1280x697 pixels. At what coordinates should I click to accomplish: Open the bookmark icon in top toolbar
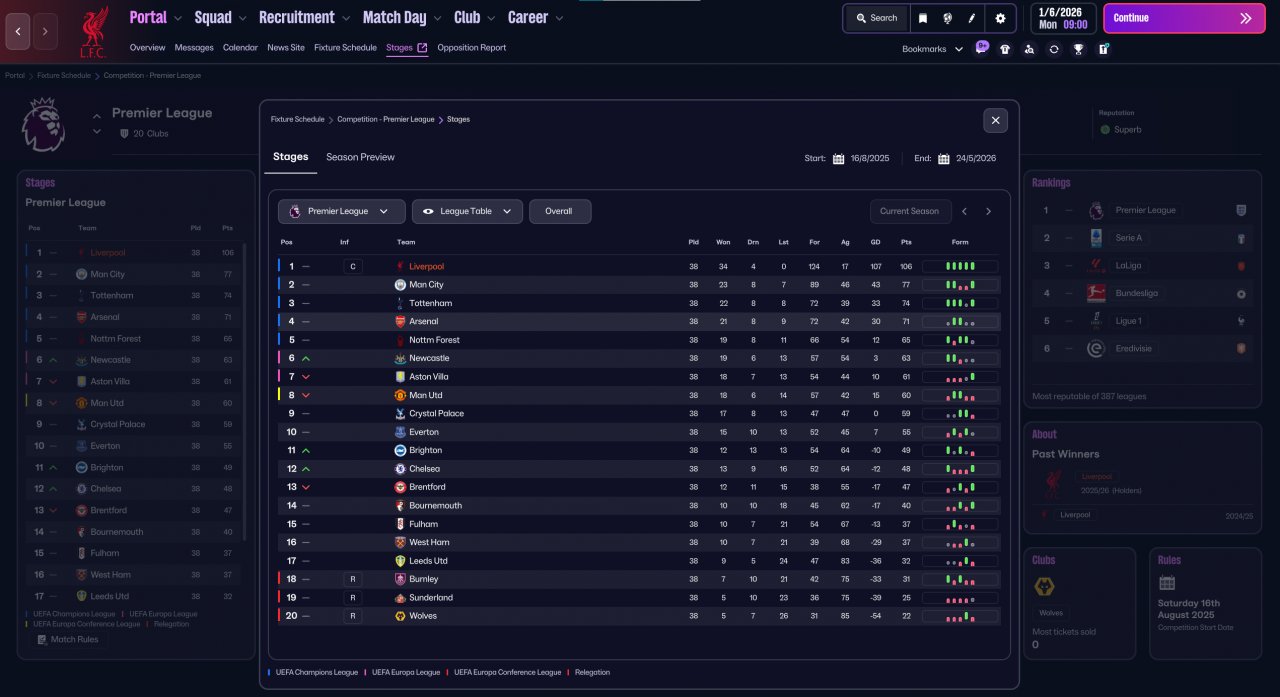[923, 18]
